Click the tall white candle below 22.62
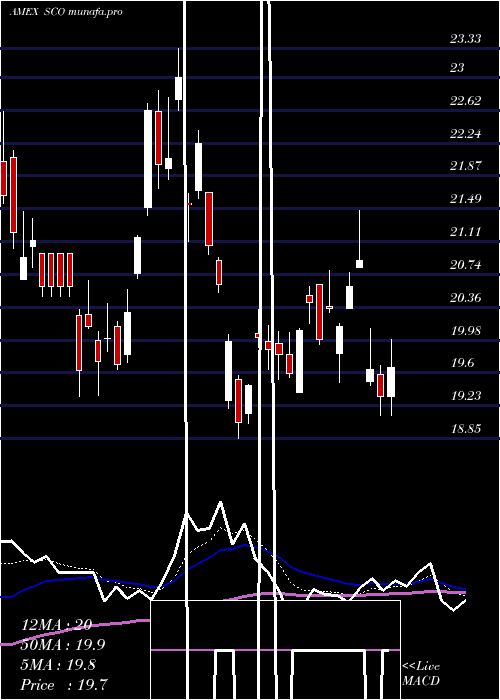This screenshot has width=500, height=700. pyautogui.click(x=148, y=159)
